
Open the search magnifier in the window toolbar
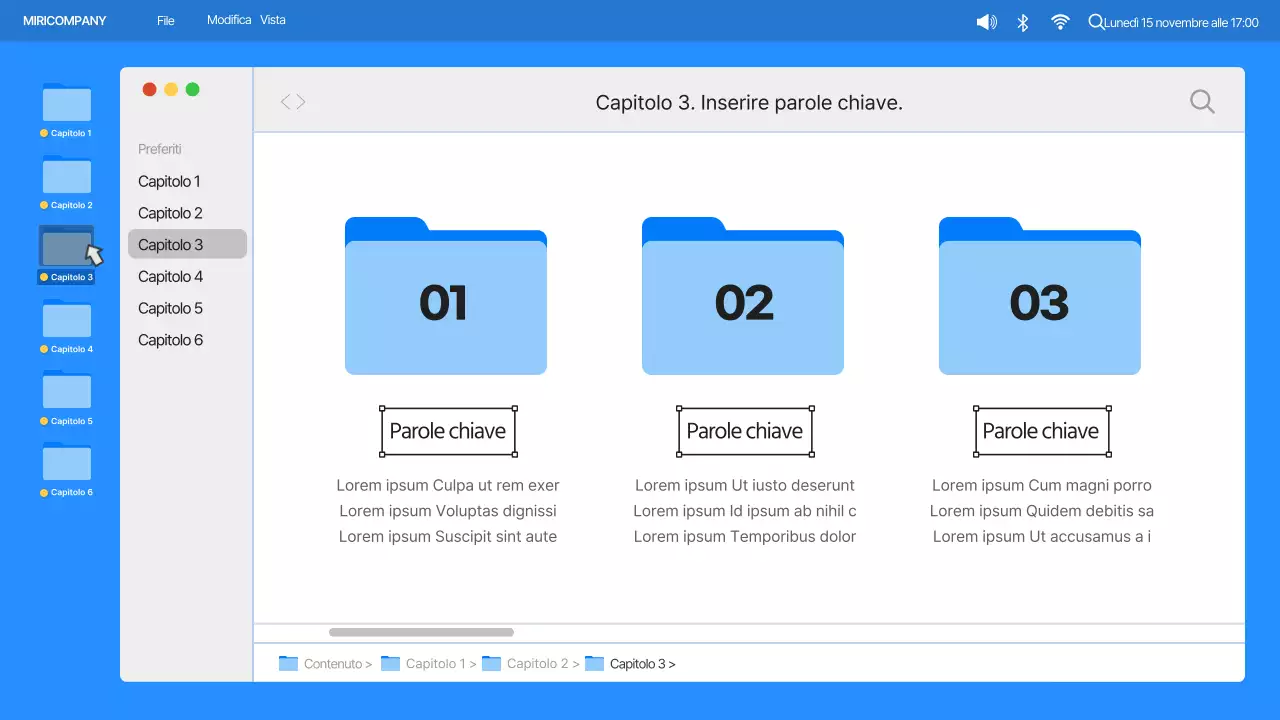[x=1202, y=101]
